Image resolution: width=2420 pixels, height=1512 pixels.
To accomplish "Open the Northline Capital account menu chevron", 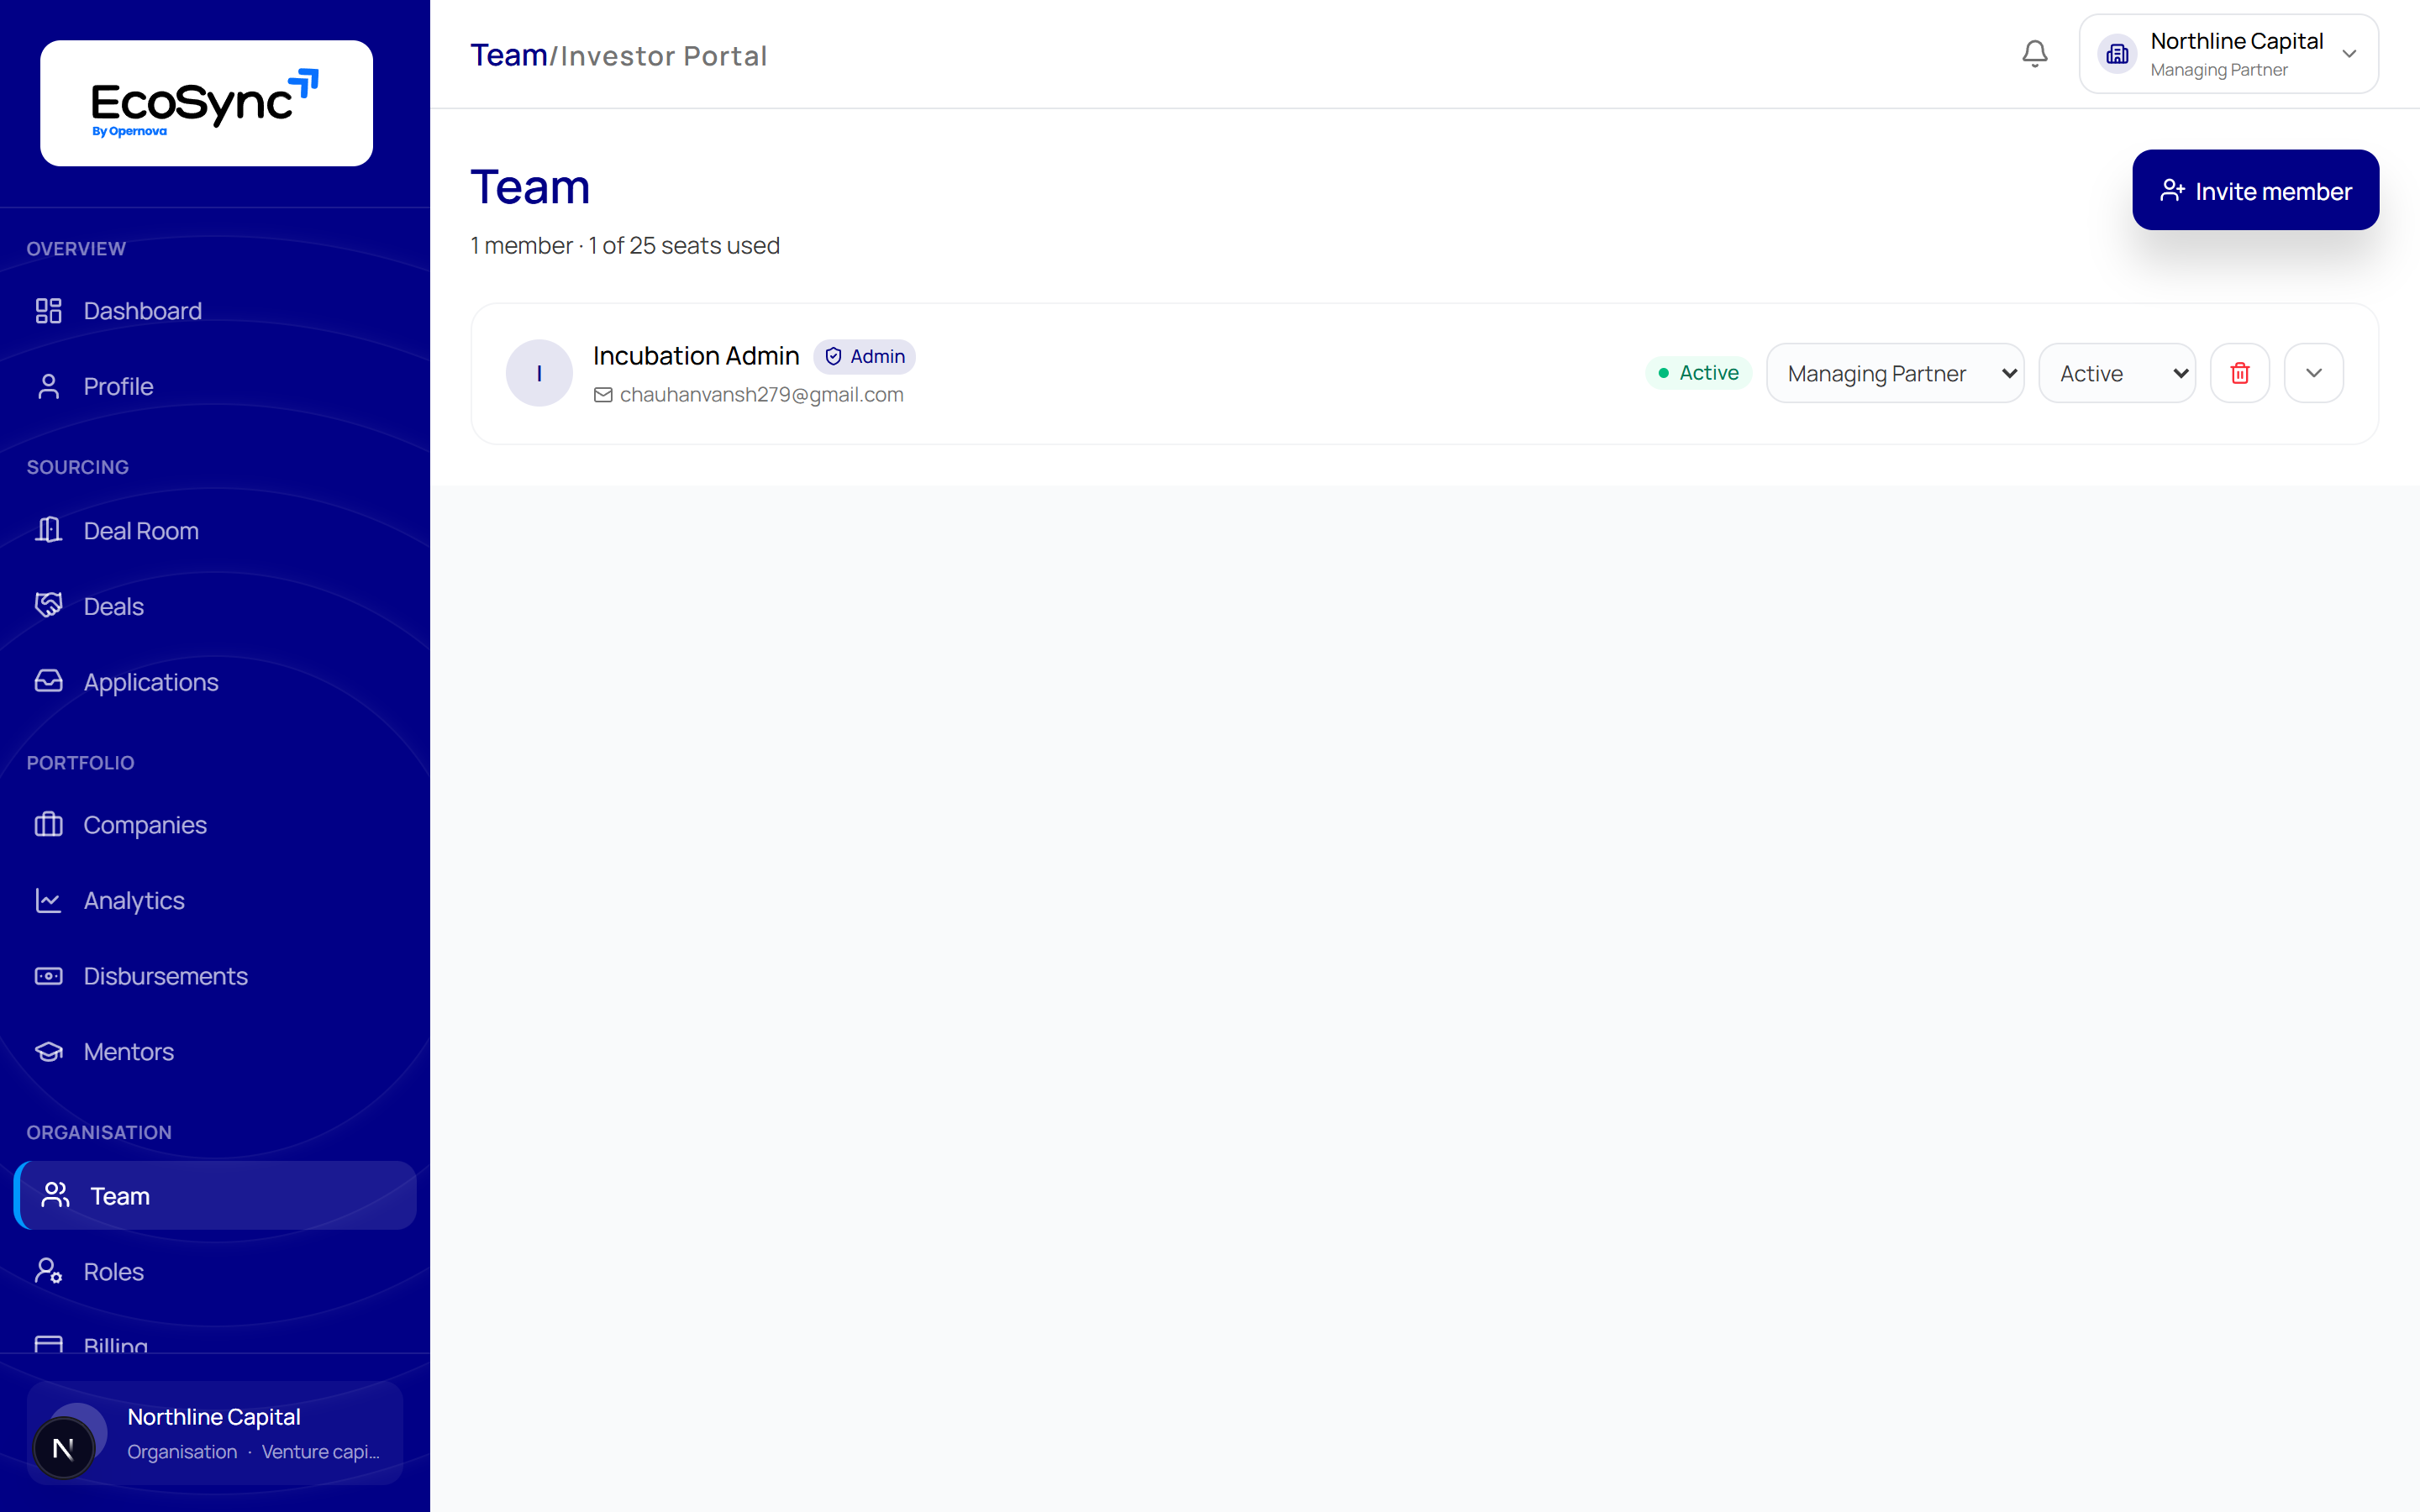I will [2349, 54].
